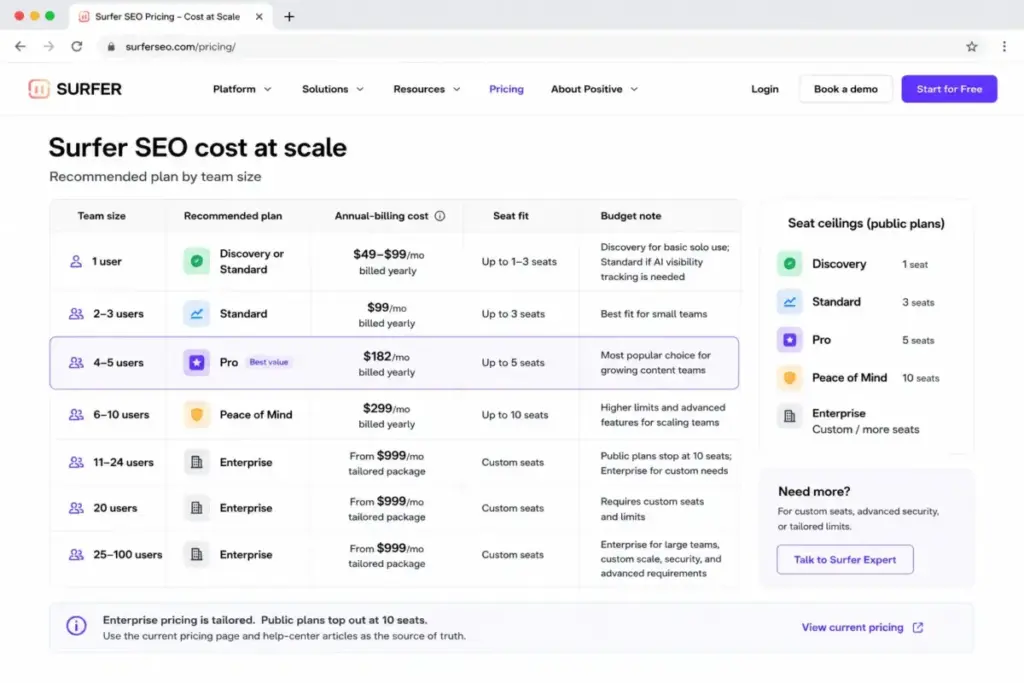The height and width of the screenshot is (683, 1024).
Task: Bookmark page with the star icon
Action: click(972, 46)
